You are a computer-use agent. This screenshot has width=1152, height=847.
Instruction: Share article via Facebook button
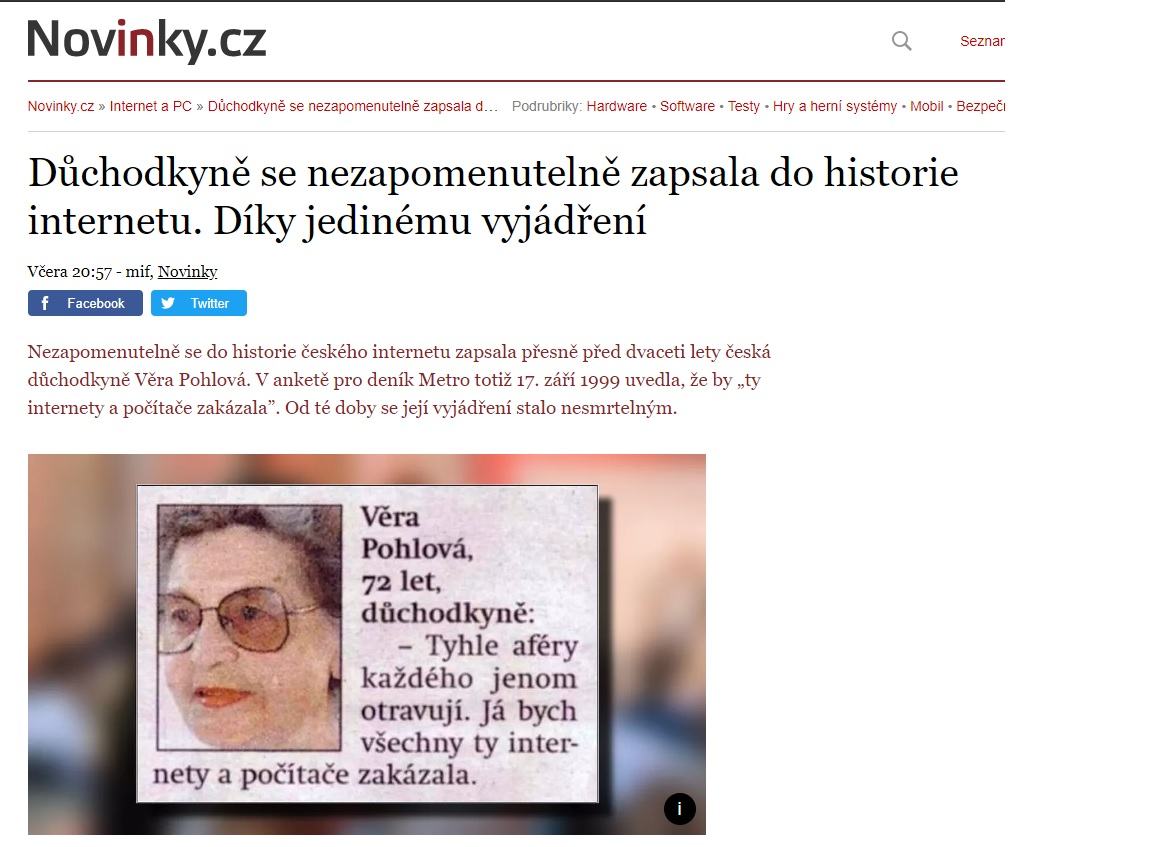pos(85,303)
